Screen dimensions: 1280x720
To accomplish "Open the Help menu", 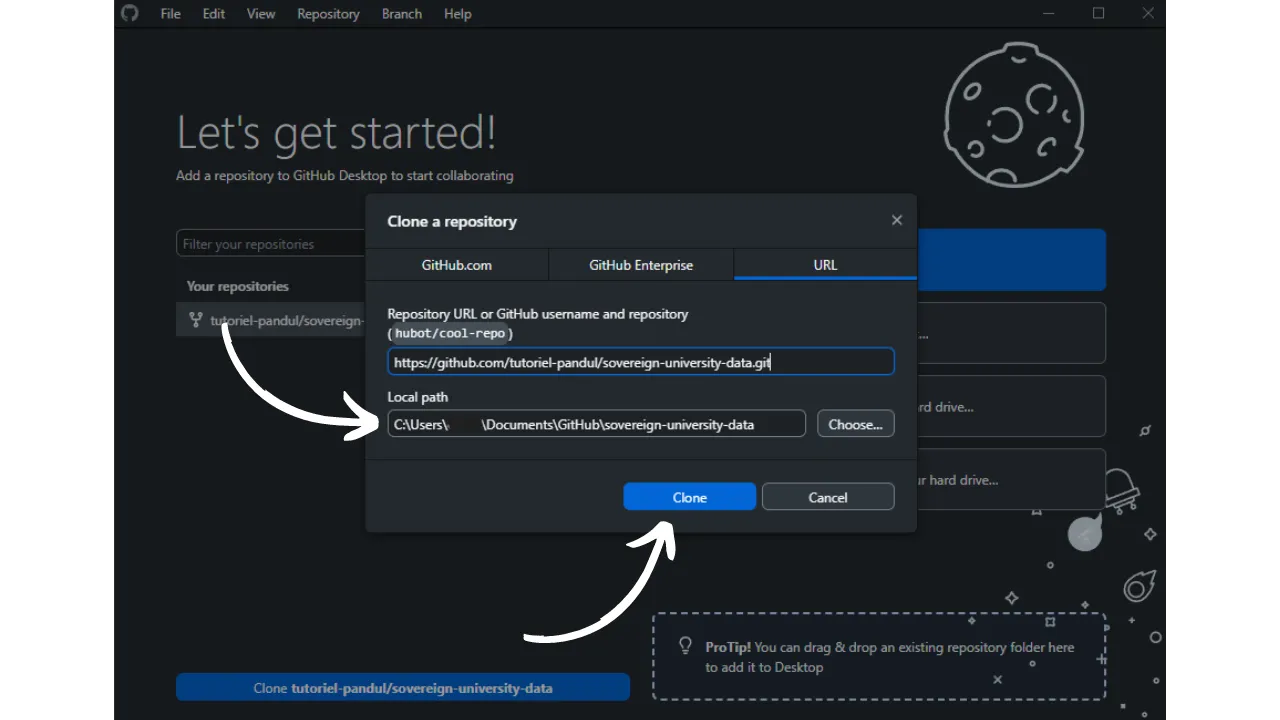I will pos(458,14).
